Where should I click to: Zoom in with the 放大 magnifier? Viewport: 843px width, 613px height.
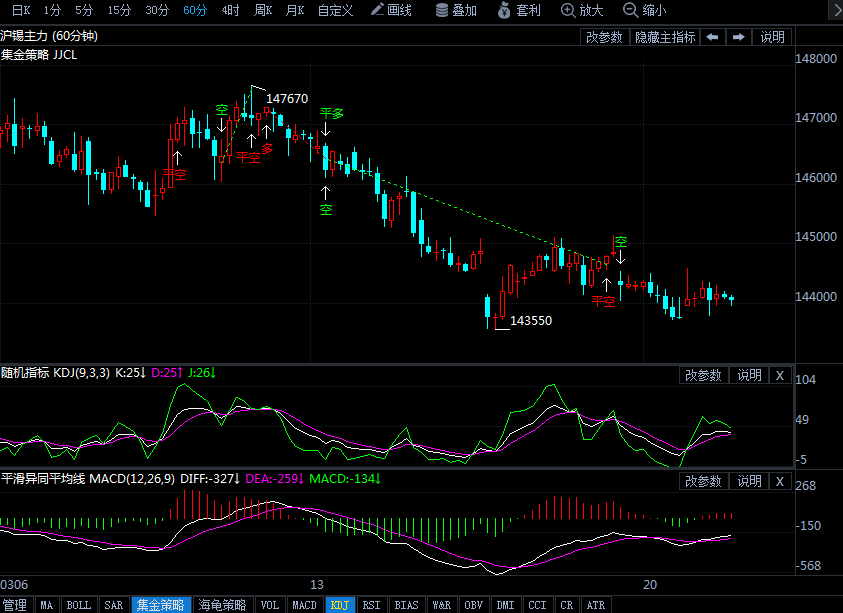pyautogui.click(x=582, y=10)
